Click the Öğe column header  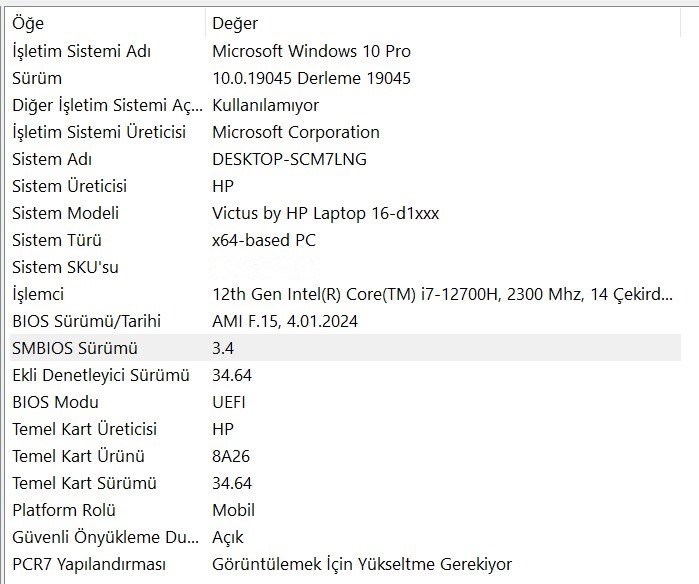point(28,23)
